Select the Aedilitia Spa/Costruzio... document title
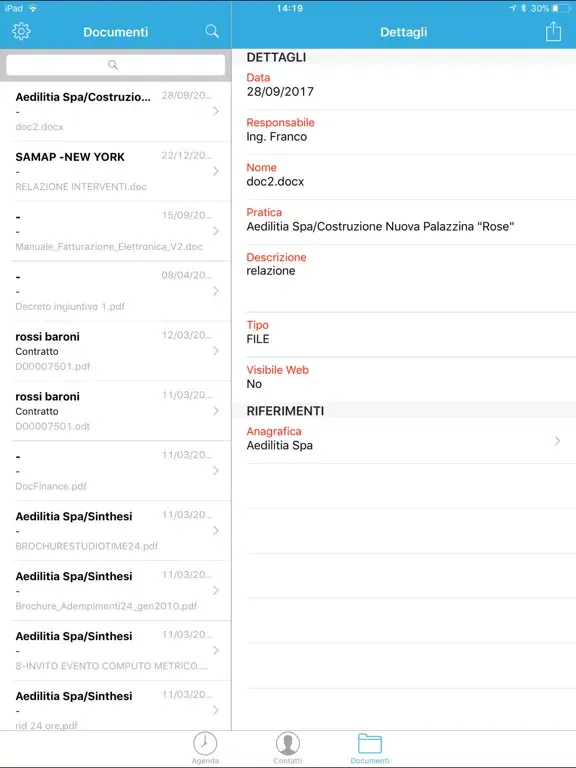Image resolution: width=576 pixels, height=768 pixels. [83, 97]
